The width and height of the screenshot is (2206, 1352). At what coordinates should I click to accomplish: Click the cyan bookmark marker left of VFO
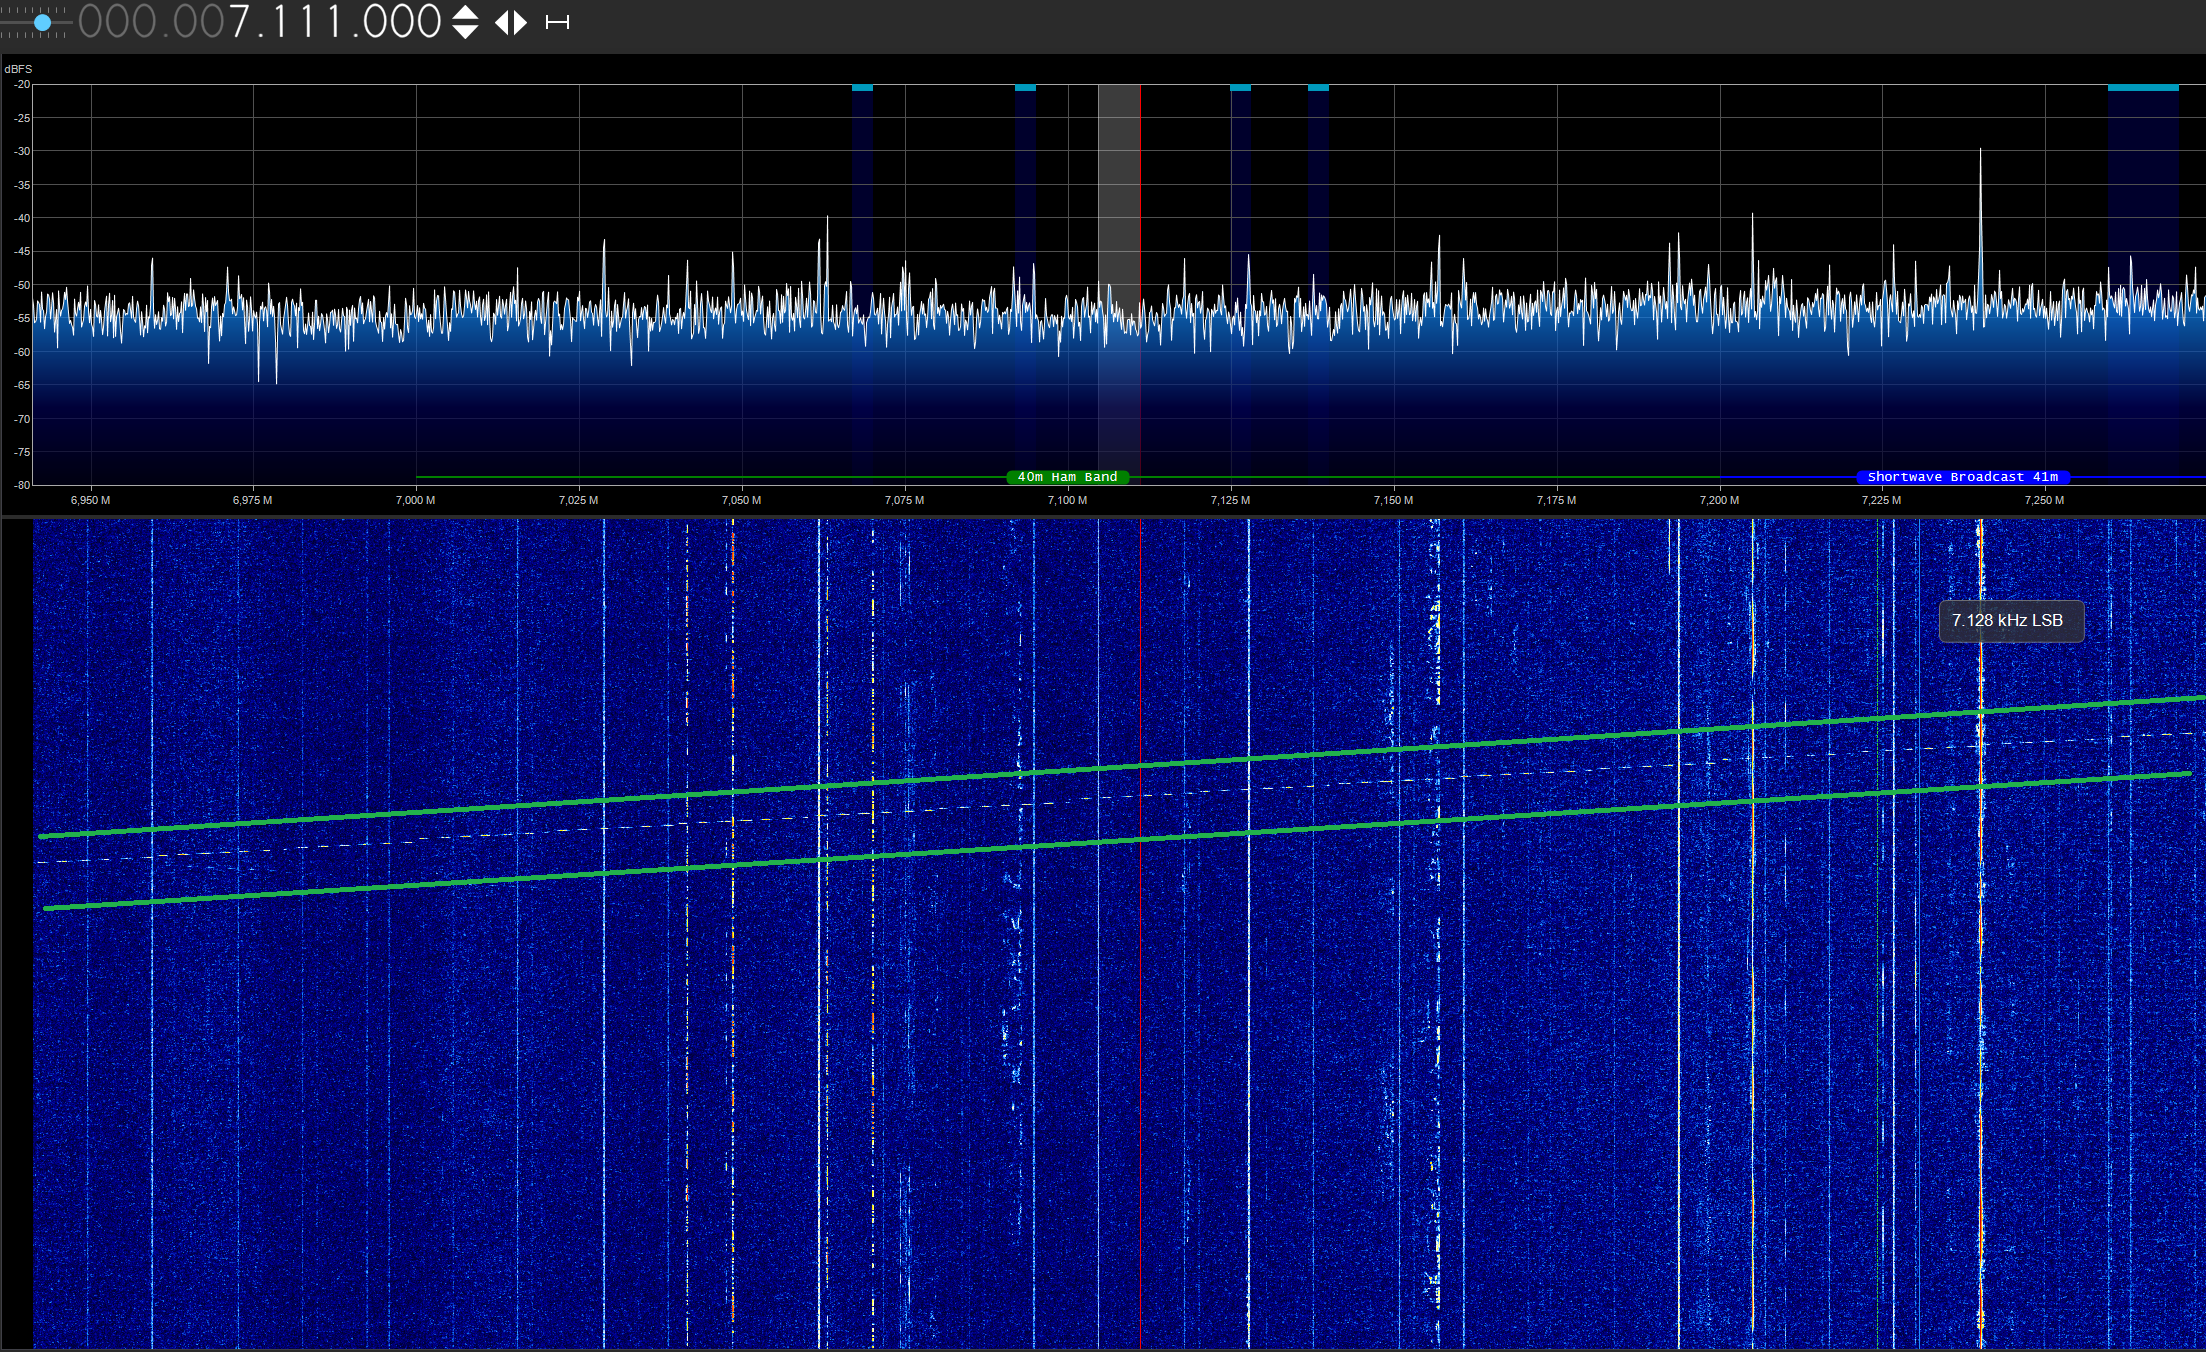[1025, 88]
